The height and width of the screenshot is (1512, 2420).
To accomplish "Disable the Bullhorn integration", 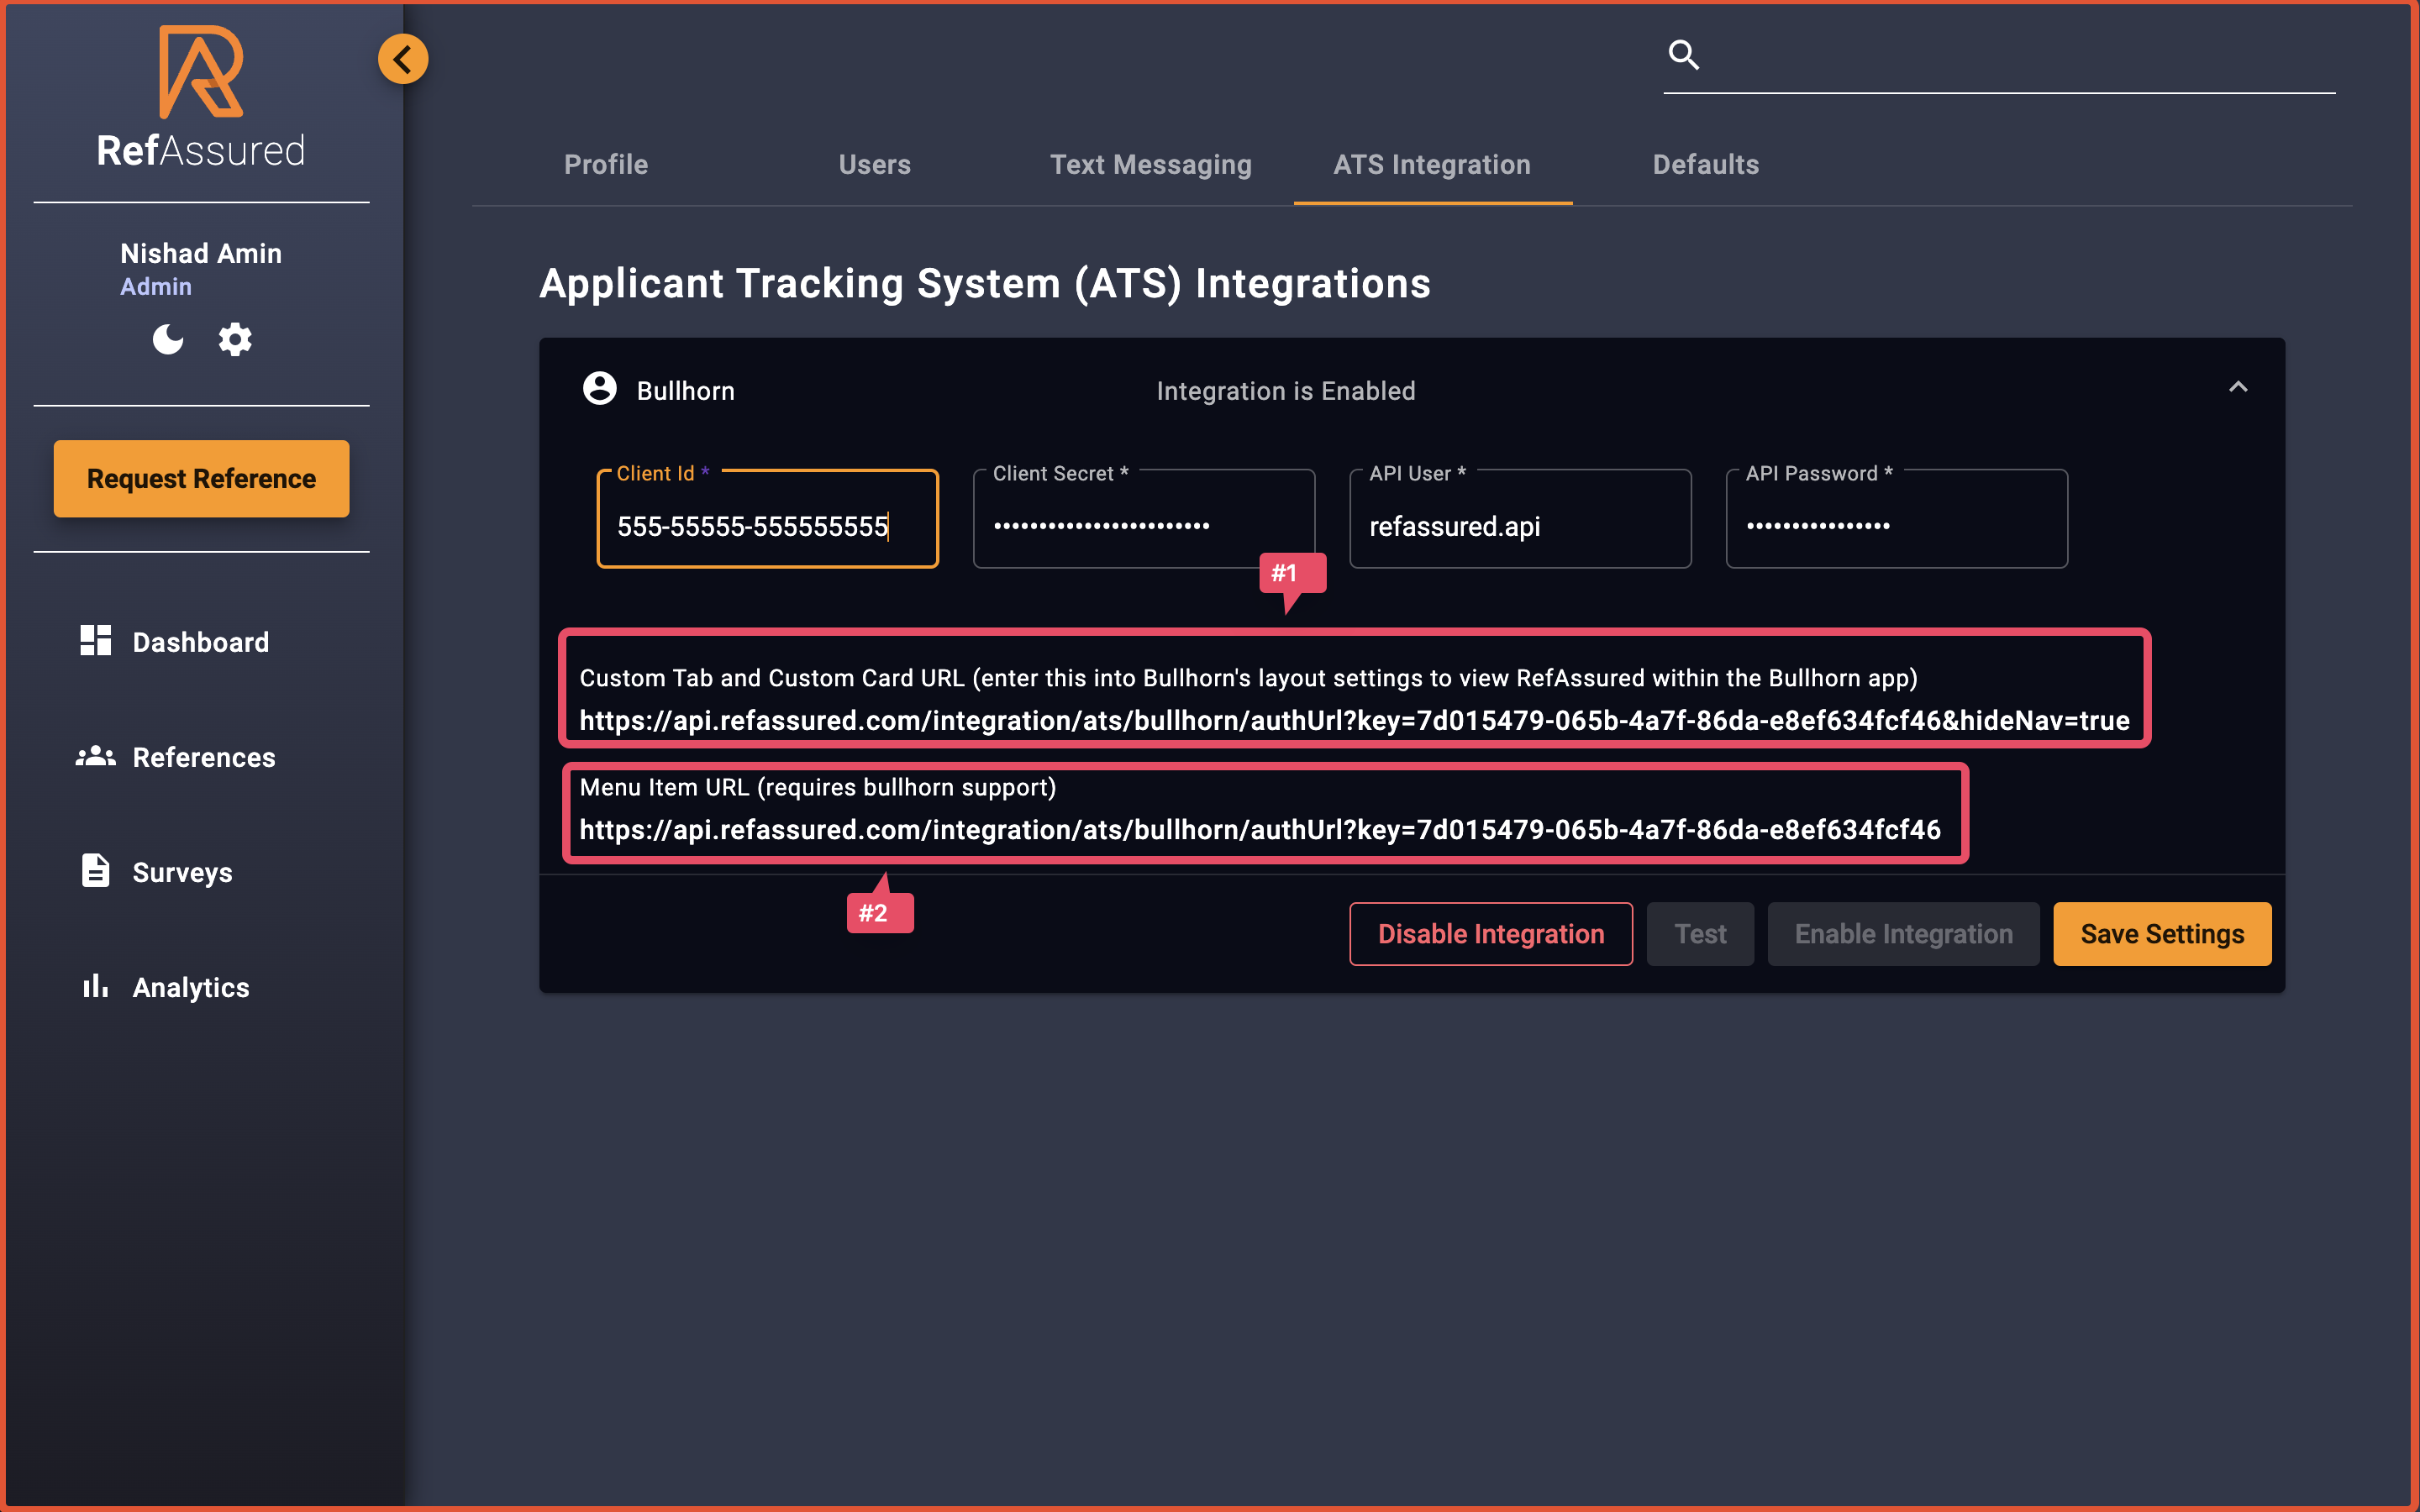I will pyautogui.click(x=1490, y=933).
